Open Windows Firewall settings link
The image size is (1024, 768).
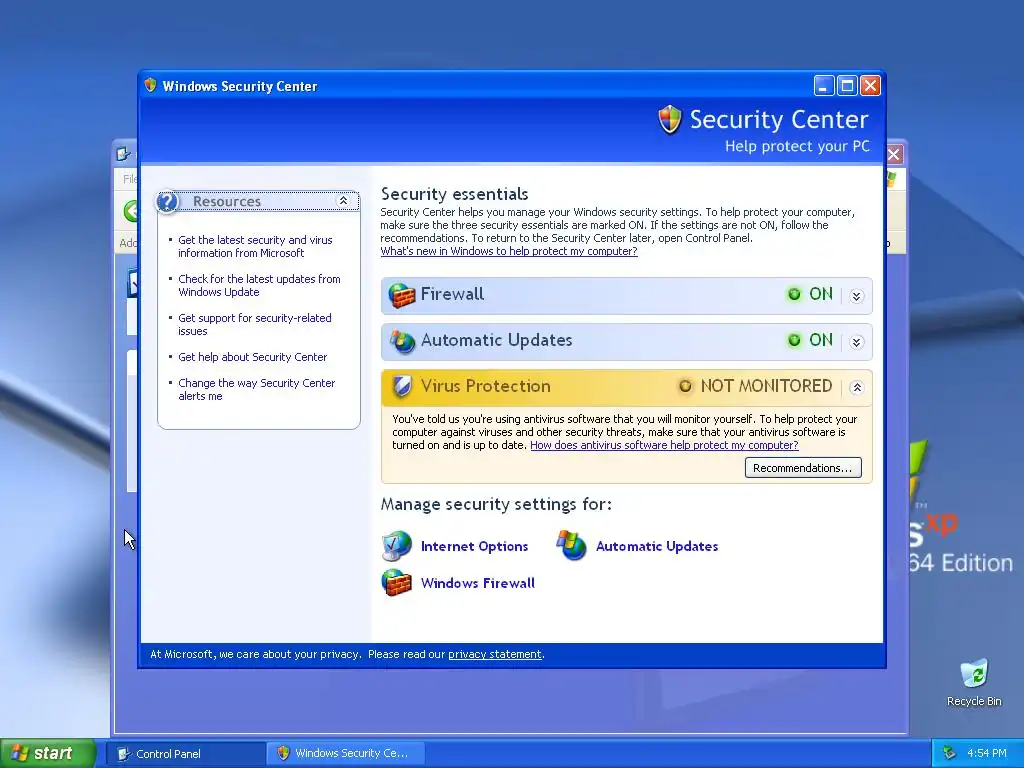[478, 583]
